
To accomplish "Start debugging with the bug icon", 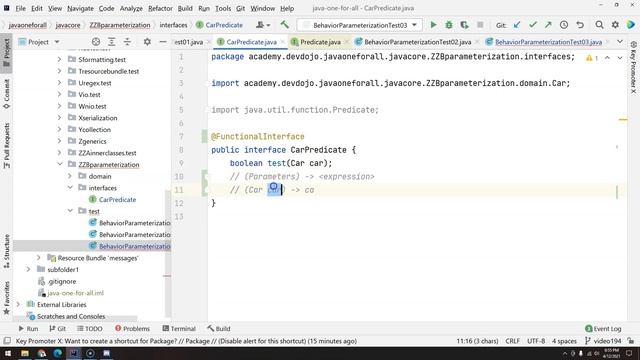I will (449, 25).
